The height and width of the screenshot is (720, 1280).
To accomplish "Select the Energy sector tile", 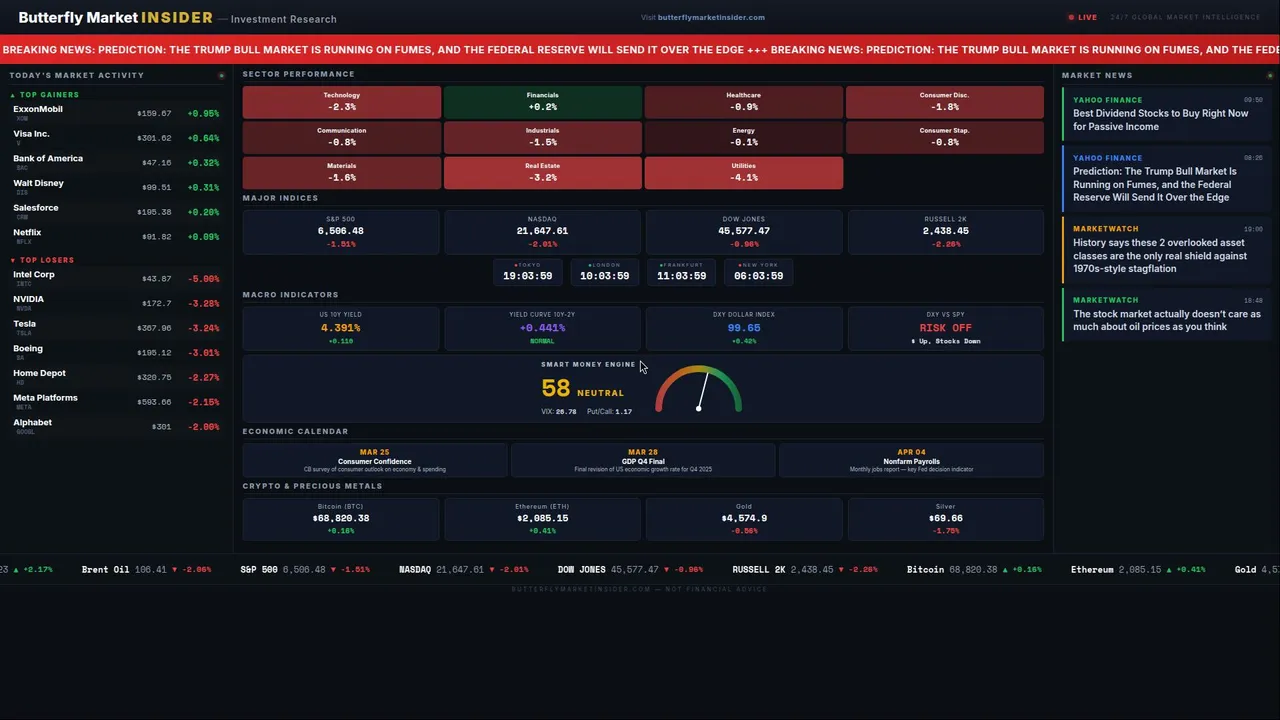I will [x=744, y=137].
